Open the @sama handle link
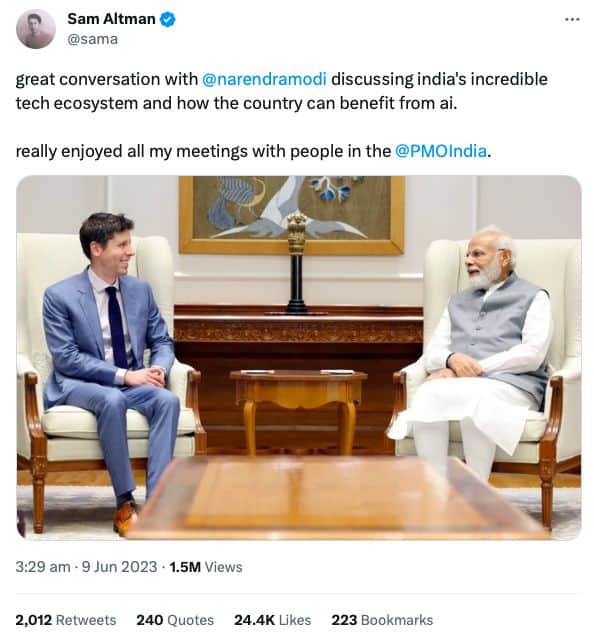The height and width of the screenshot is (637, 594). click(93, 39)
